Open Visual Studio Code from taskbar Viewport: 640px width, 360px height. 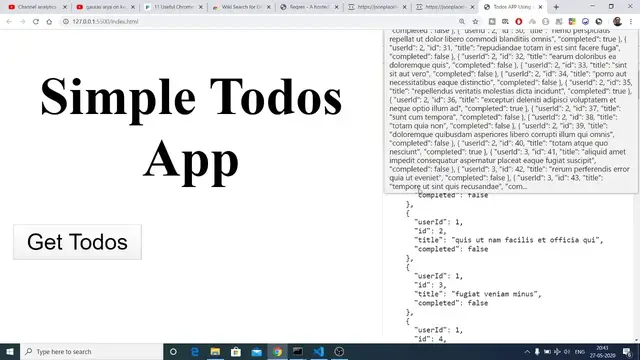click(x=318, y=351)
